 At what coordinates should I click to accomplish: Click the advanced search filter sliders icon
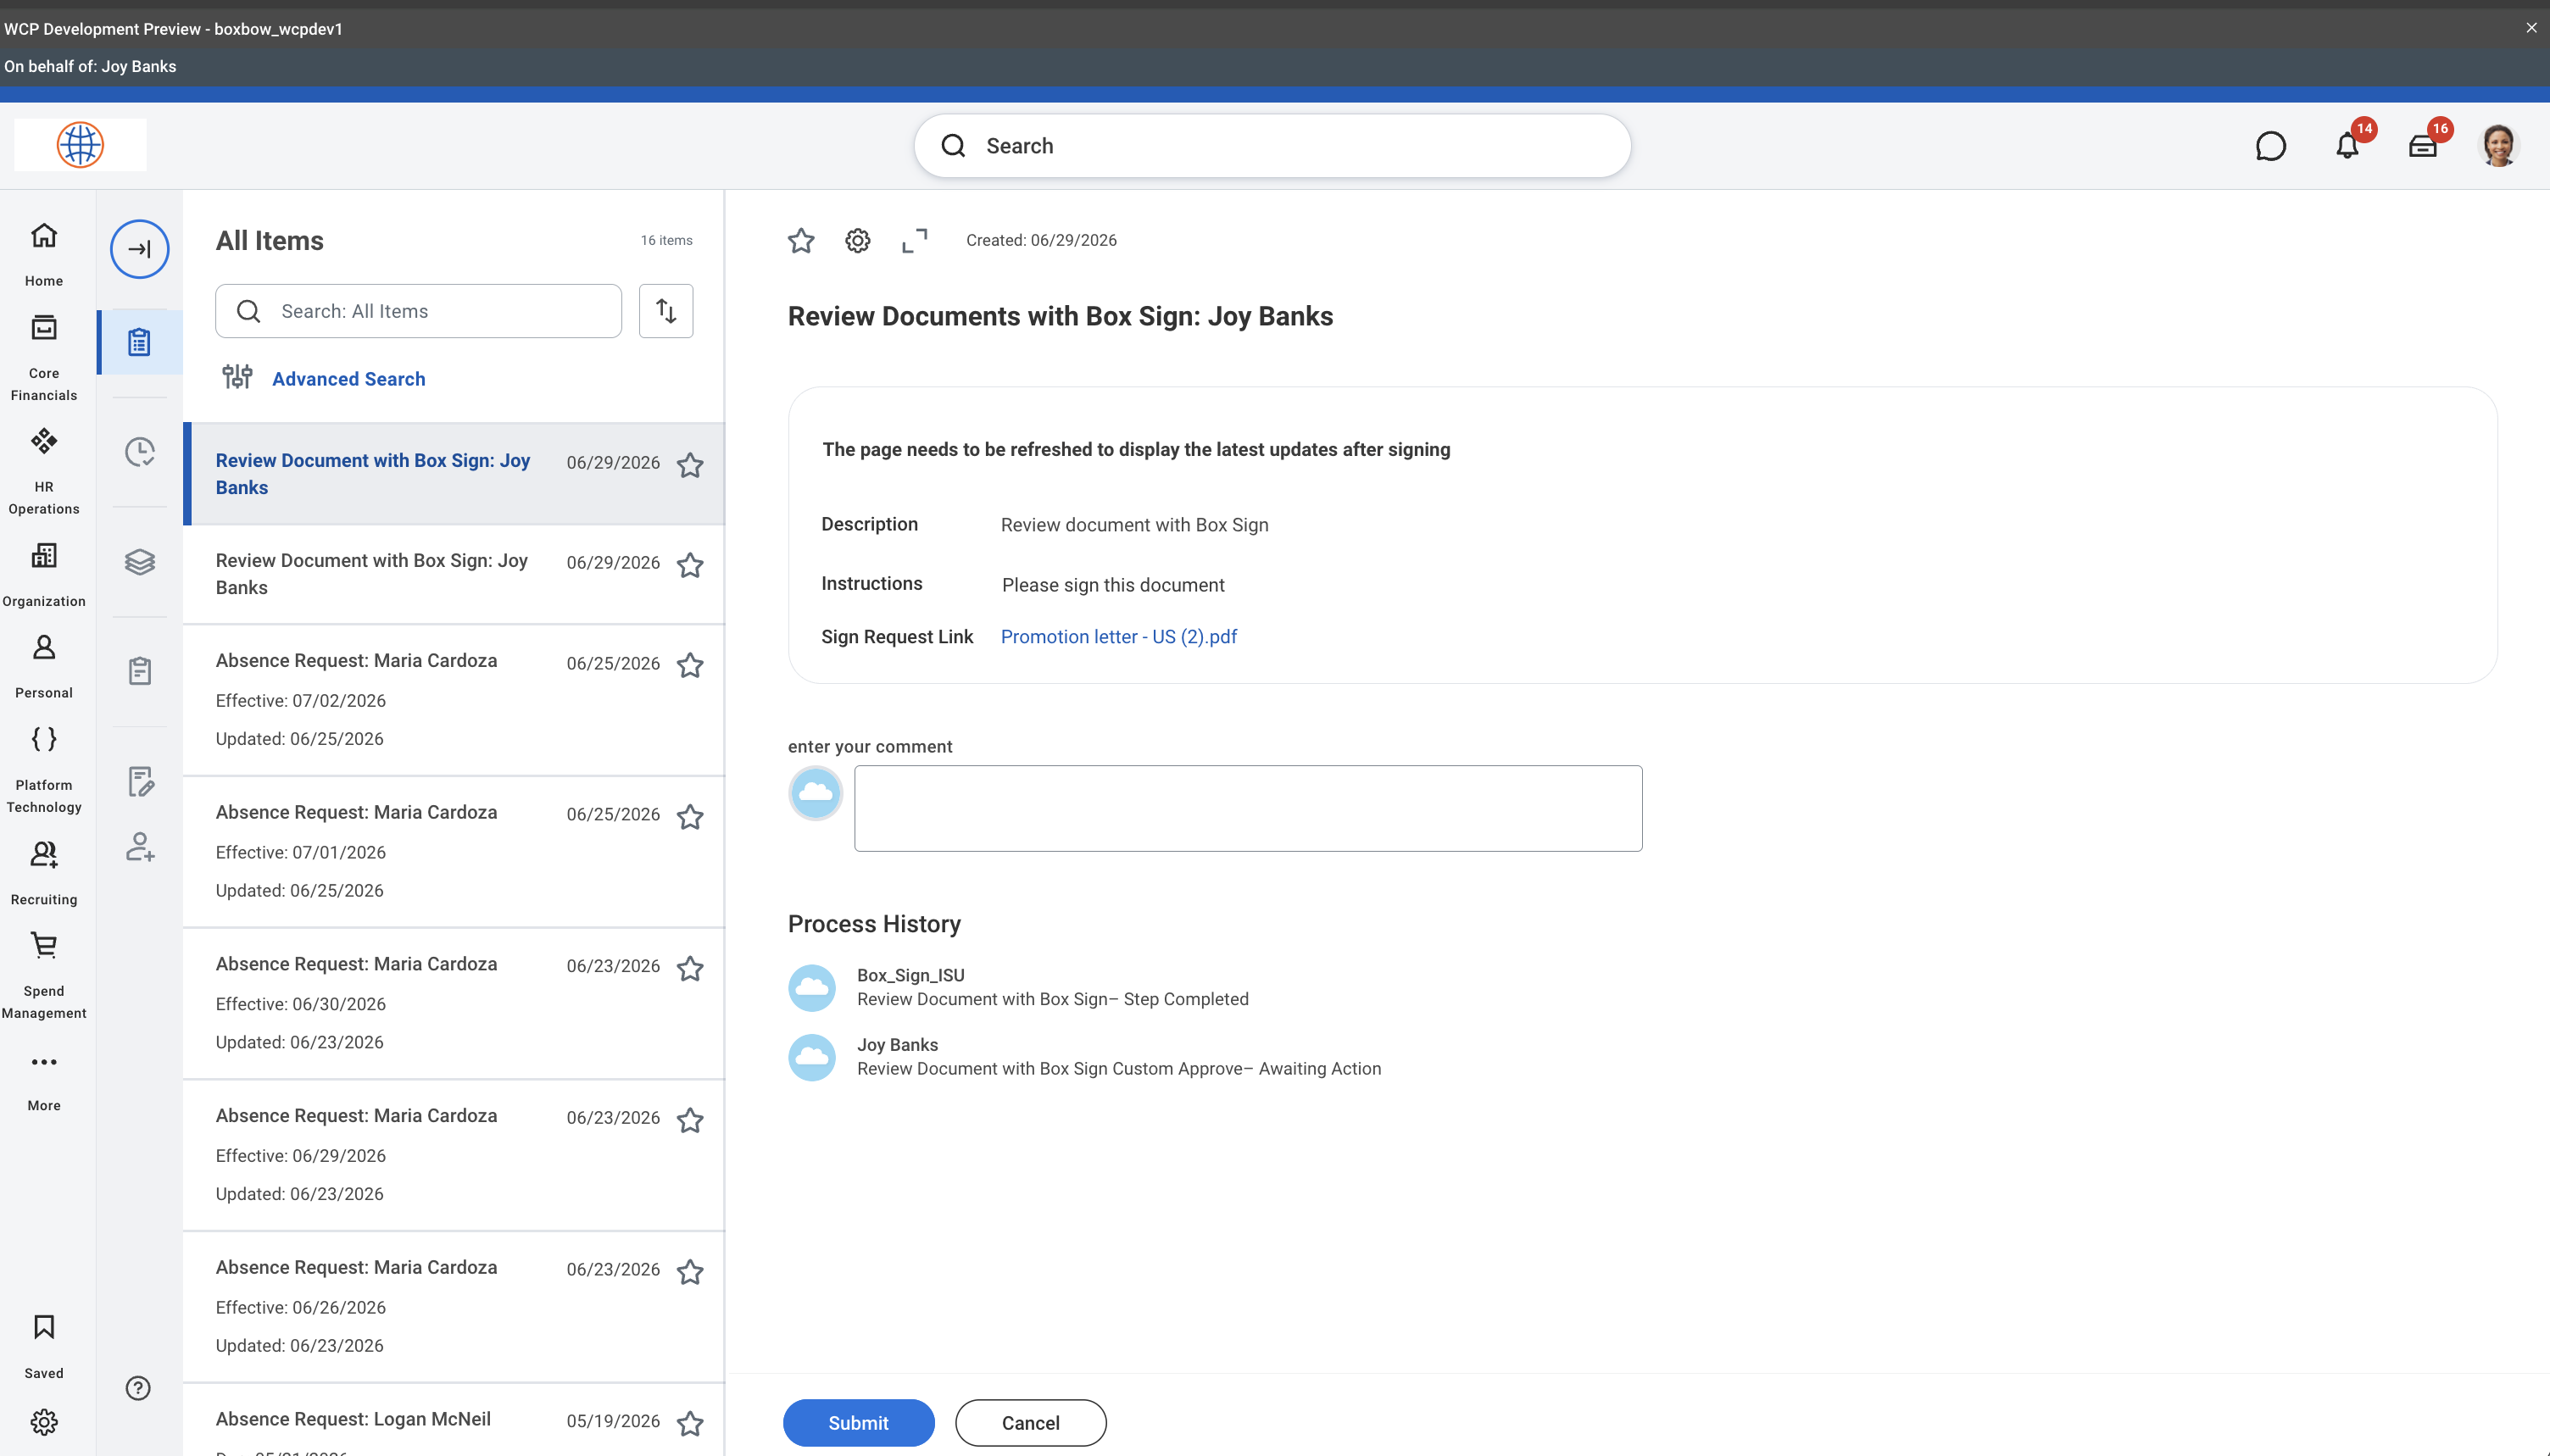click(237, 377)
